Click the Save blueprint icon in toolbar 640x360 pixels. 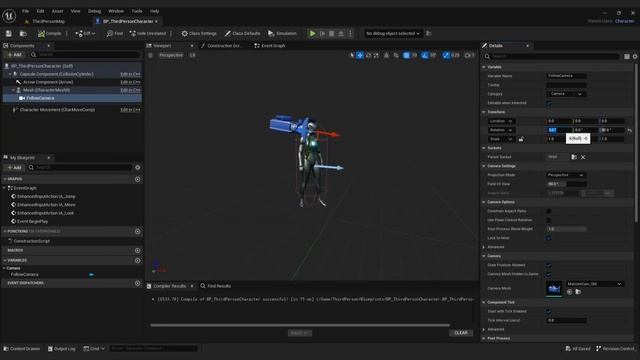coord(9,33)
